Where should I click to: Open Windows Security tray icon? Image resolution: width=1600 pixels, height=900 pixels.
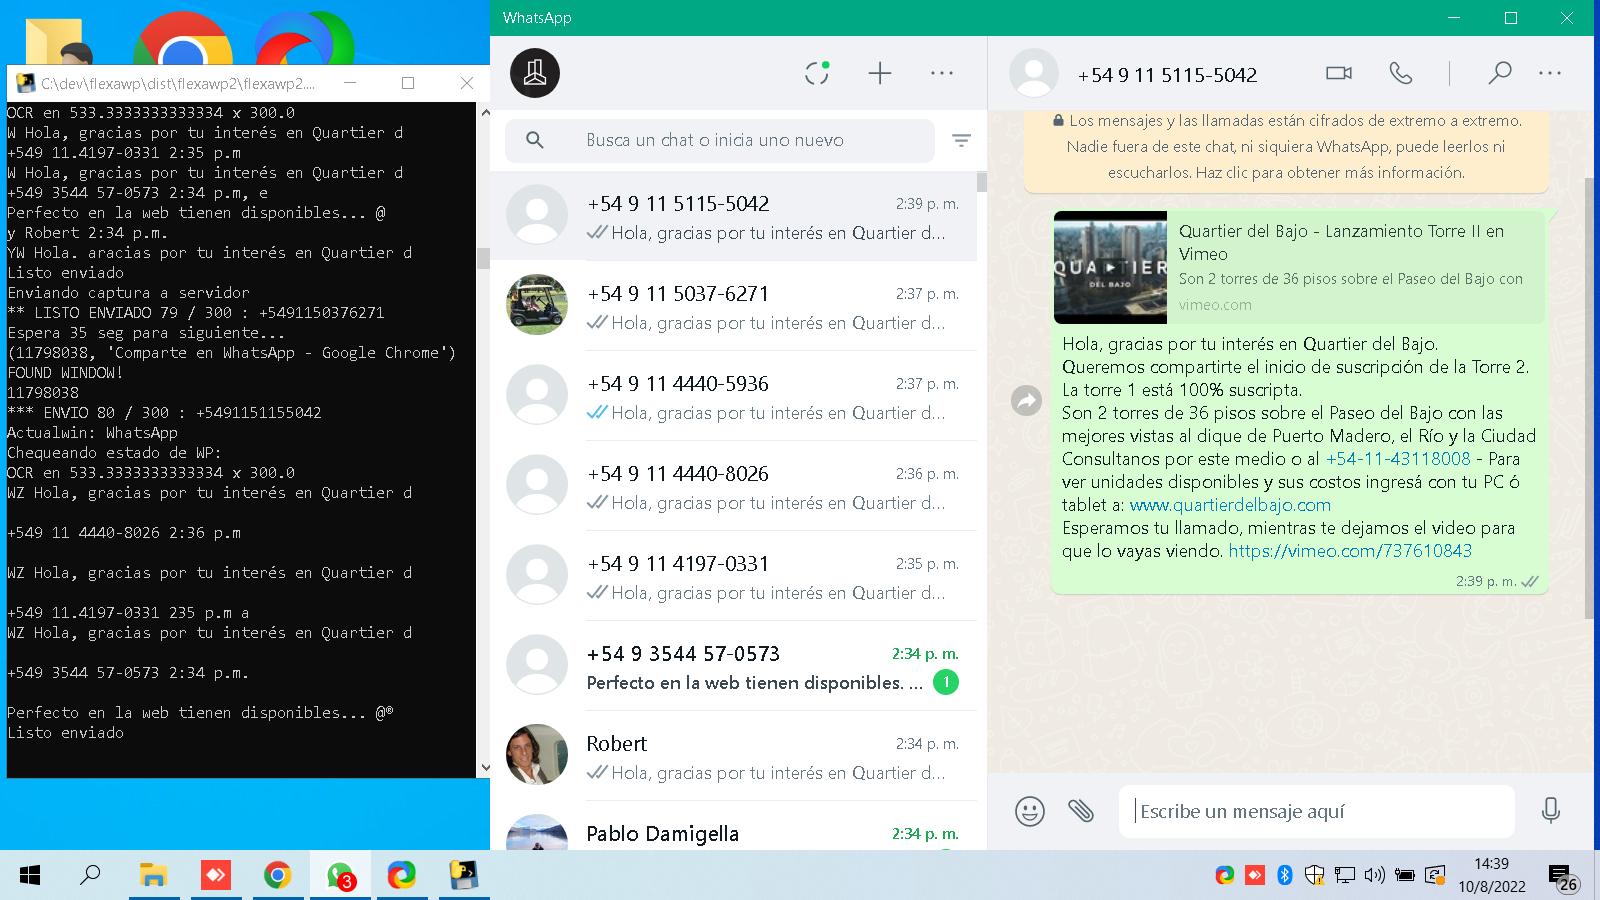1315,876
